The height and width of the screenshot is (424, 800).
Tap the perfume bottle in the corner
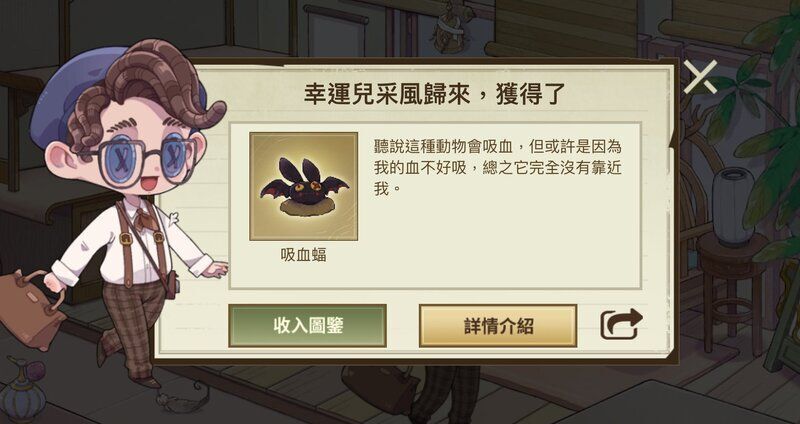[23, 391]
